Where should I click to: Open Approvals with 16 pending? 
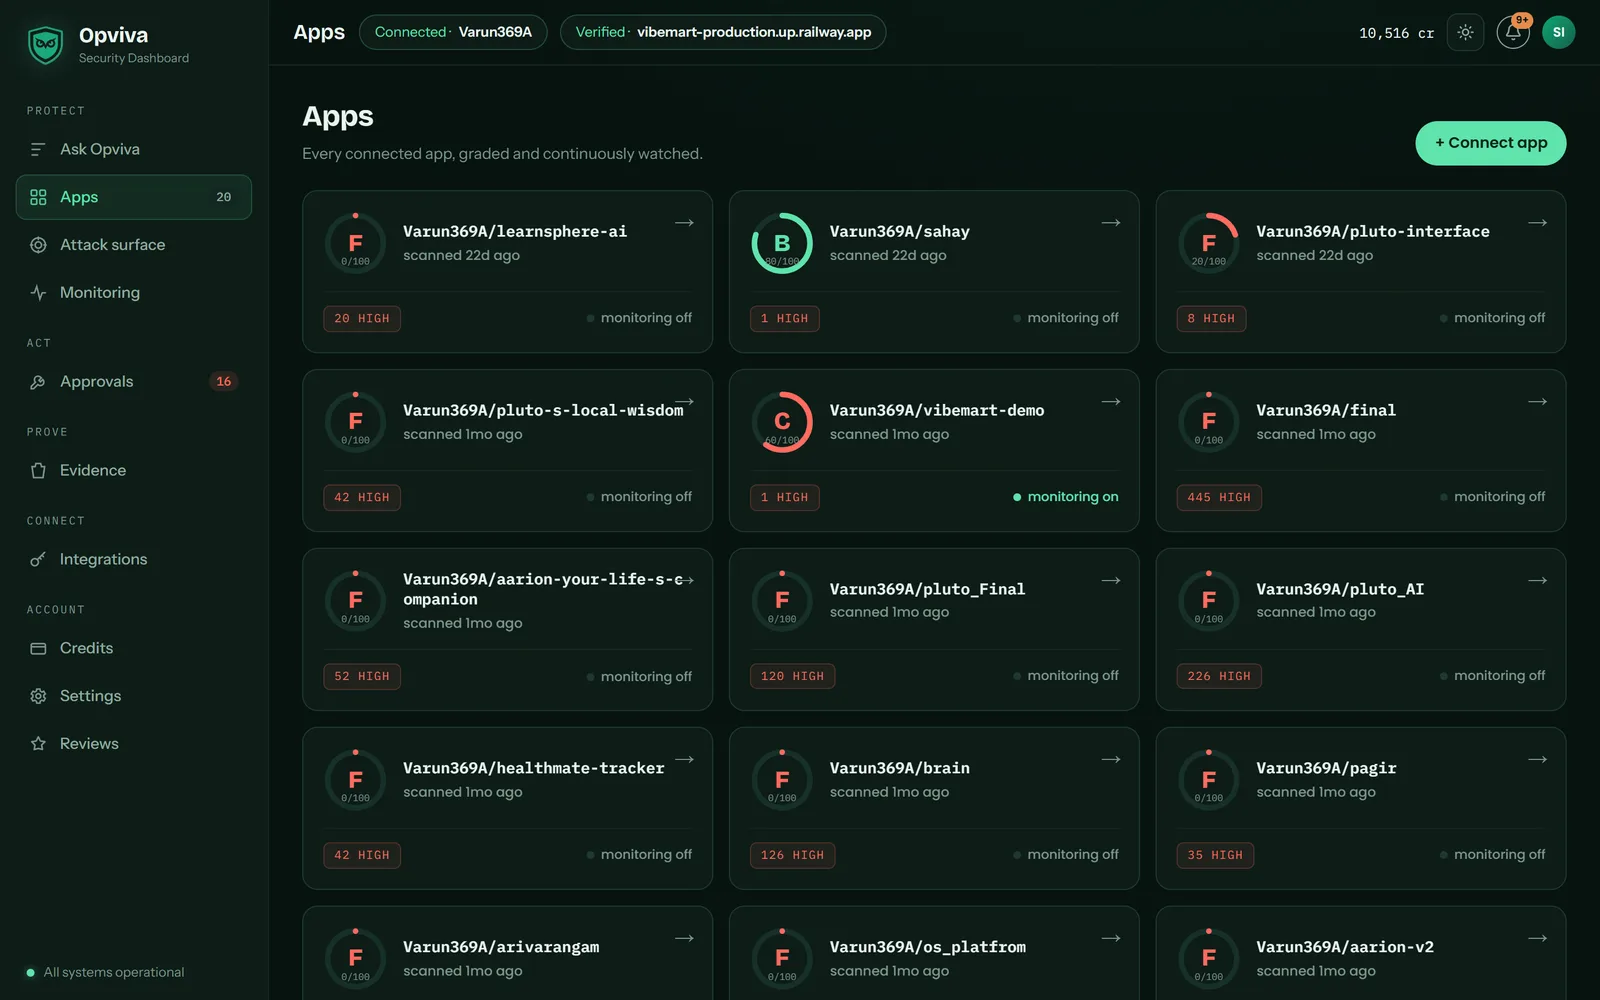(x=134, y=382)
